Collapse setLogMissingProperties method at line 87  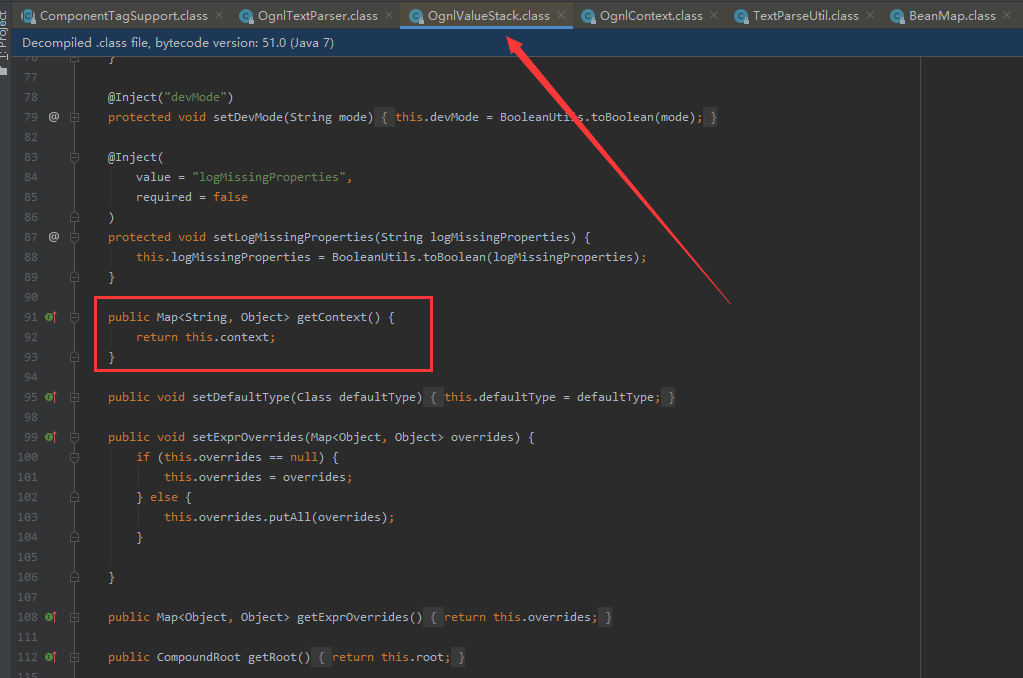click(x=74, y=238)
